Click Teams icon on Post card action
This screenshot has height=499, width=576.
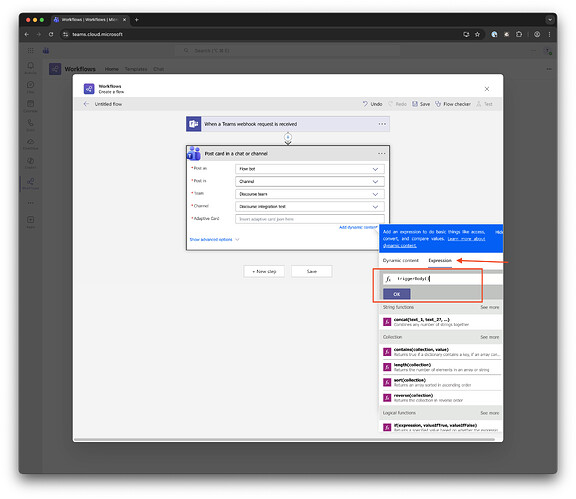pos(194,153)
